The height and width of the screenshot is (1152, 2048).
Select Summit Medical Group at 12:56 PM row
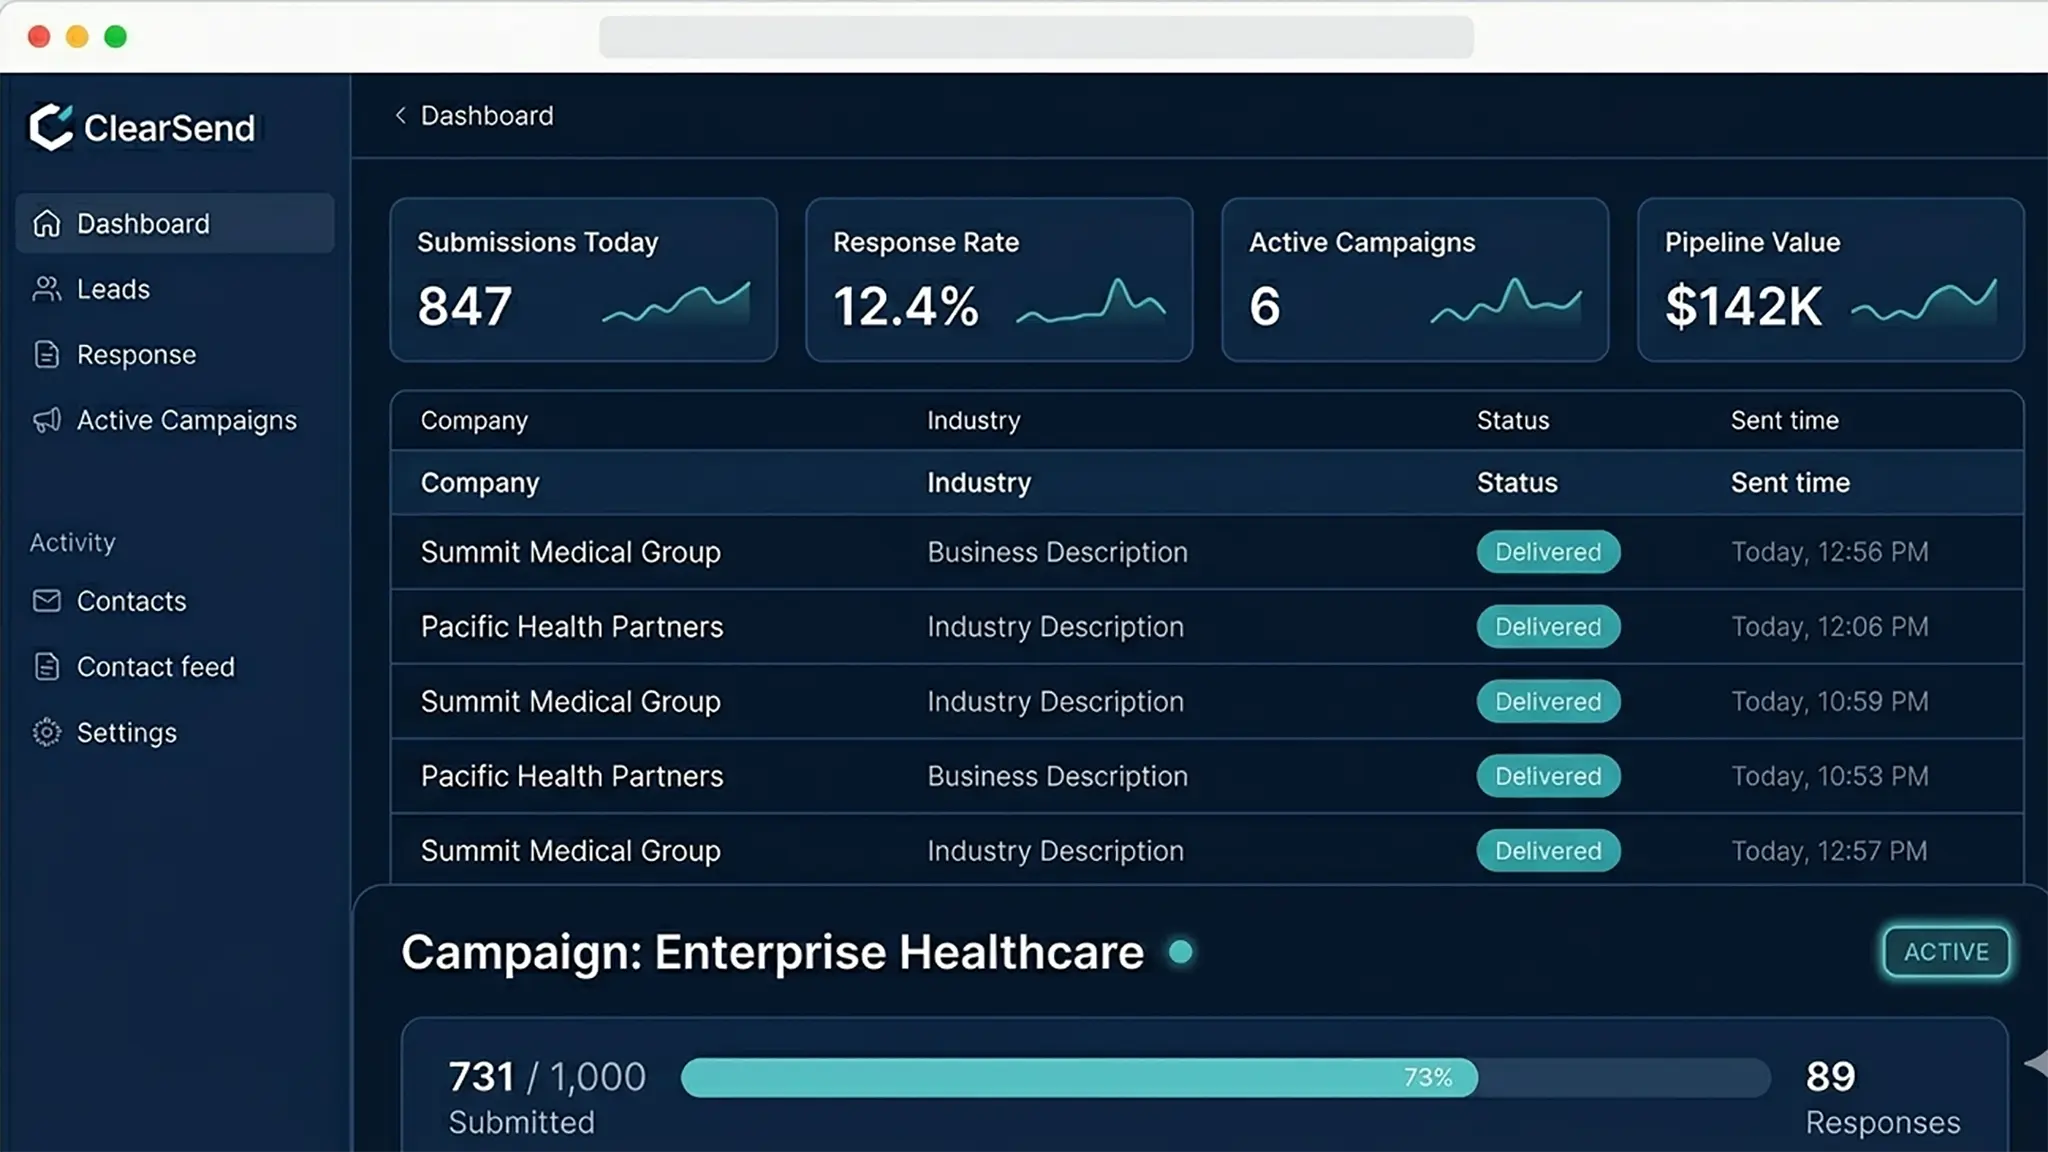(x=570, y=552)
